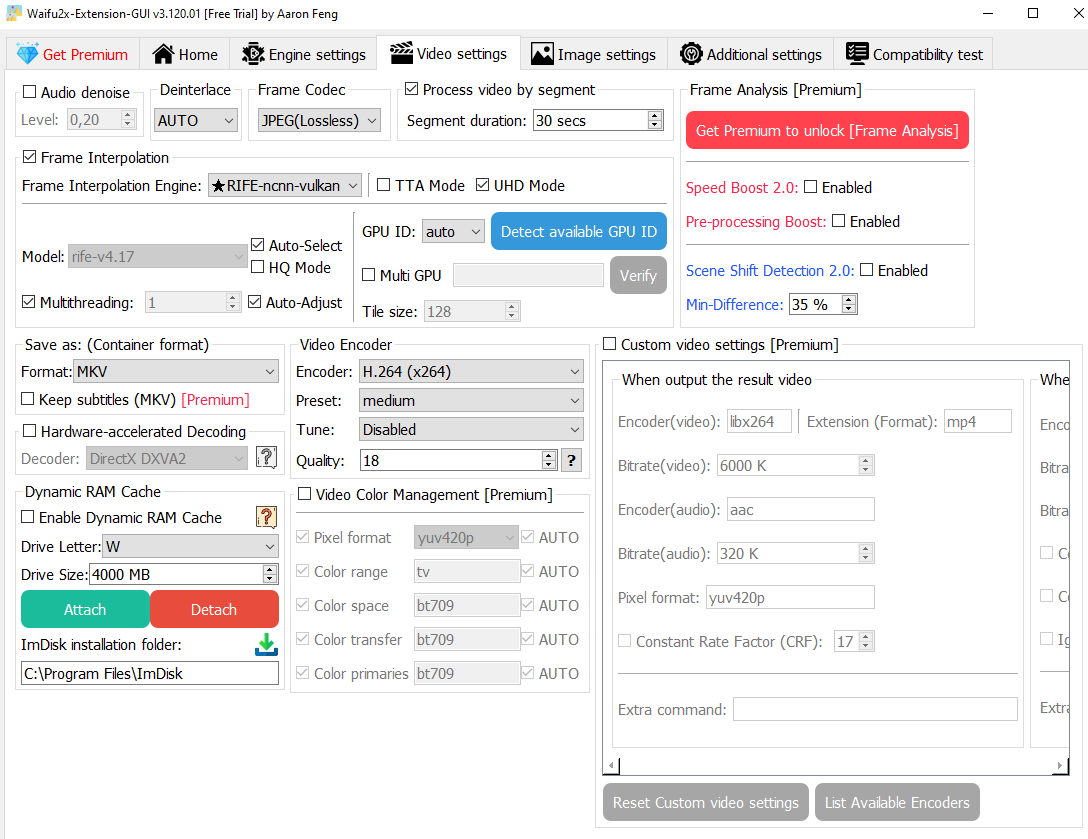Toggle the Multithreading checkbox

coord(28,302)
